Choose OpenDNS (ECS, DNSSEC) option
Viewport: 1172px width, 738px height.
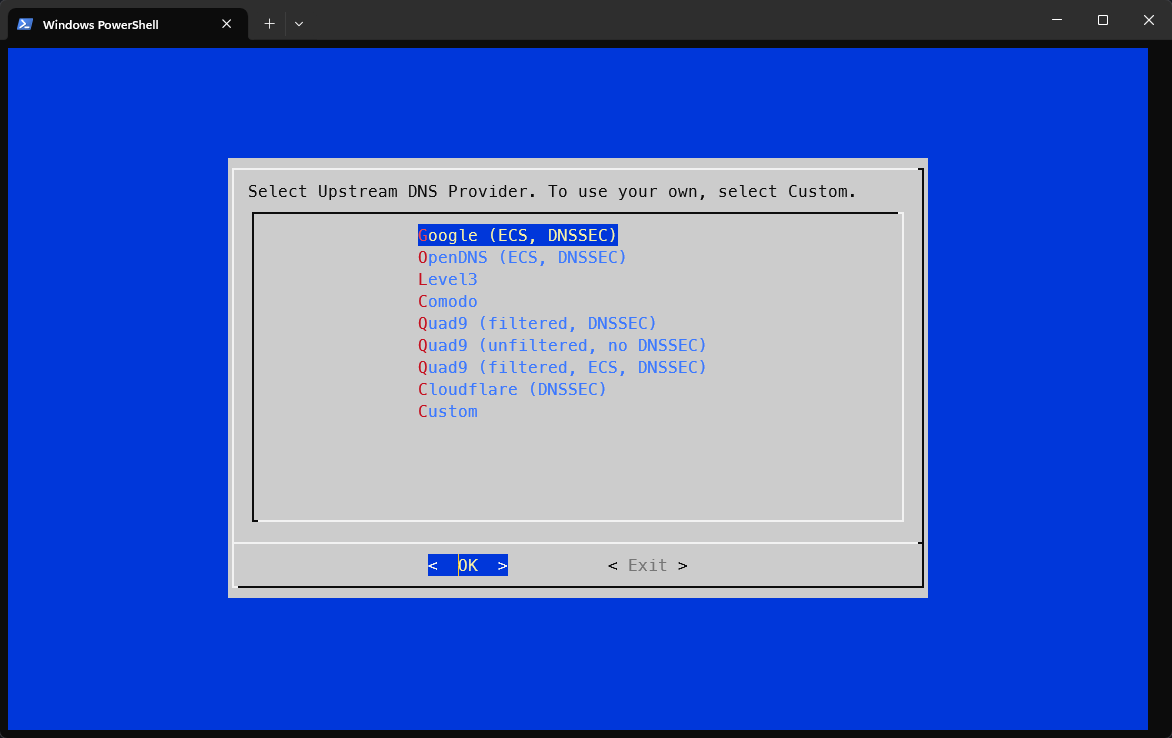coord(522,257)
